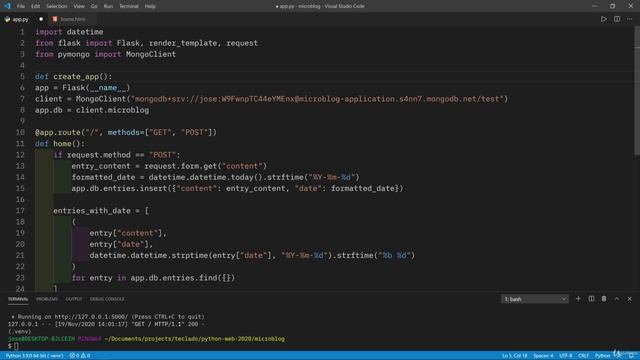The width and height of the screenshot is (640, 360).
Task: Click the Python interpreter version in the status bar
Action: [x=34, y=356]
